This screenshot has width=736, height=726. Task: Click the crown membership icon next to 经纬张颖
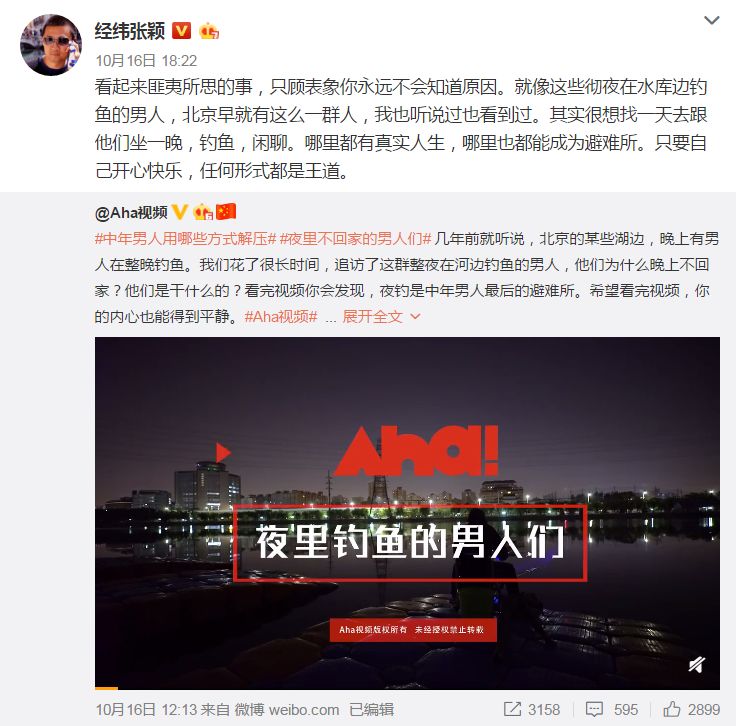209,31
